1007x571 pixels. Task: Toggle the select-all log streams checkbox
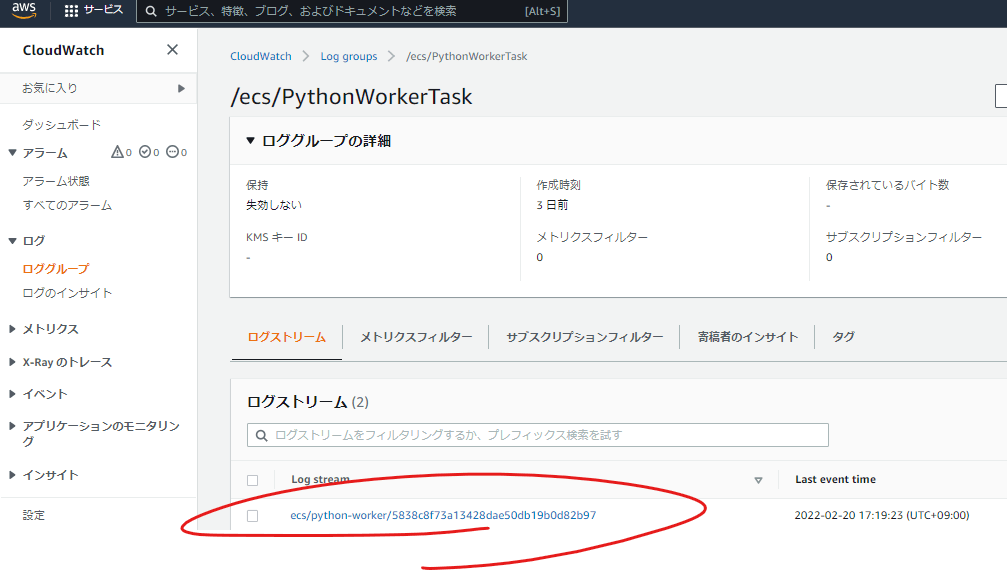[252, 480]
